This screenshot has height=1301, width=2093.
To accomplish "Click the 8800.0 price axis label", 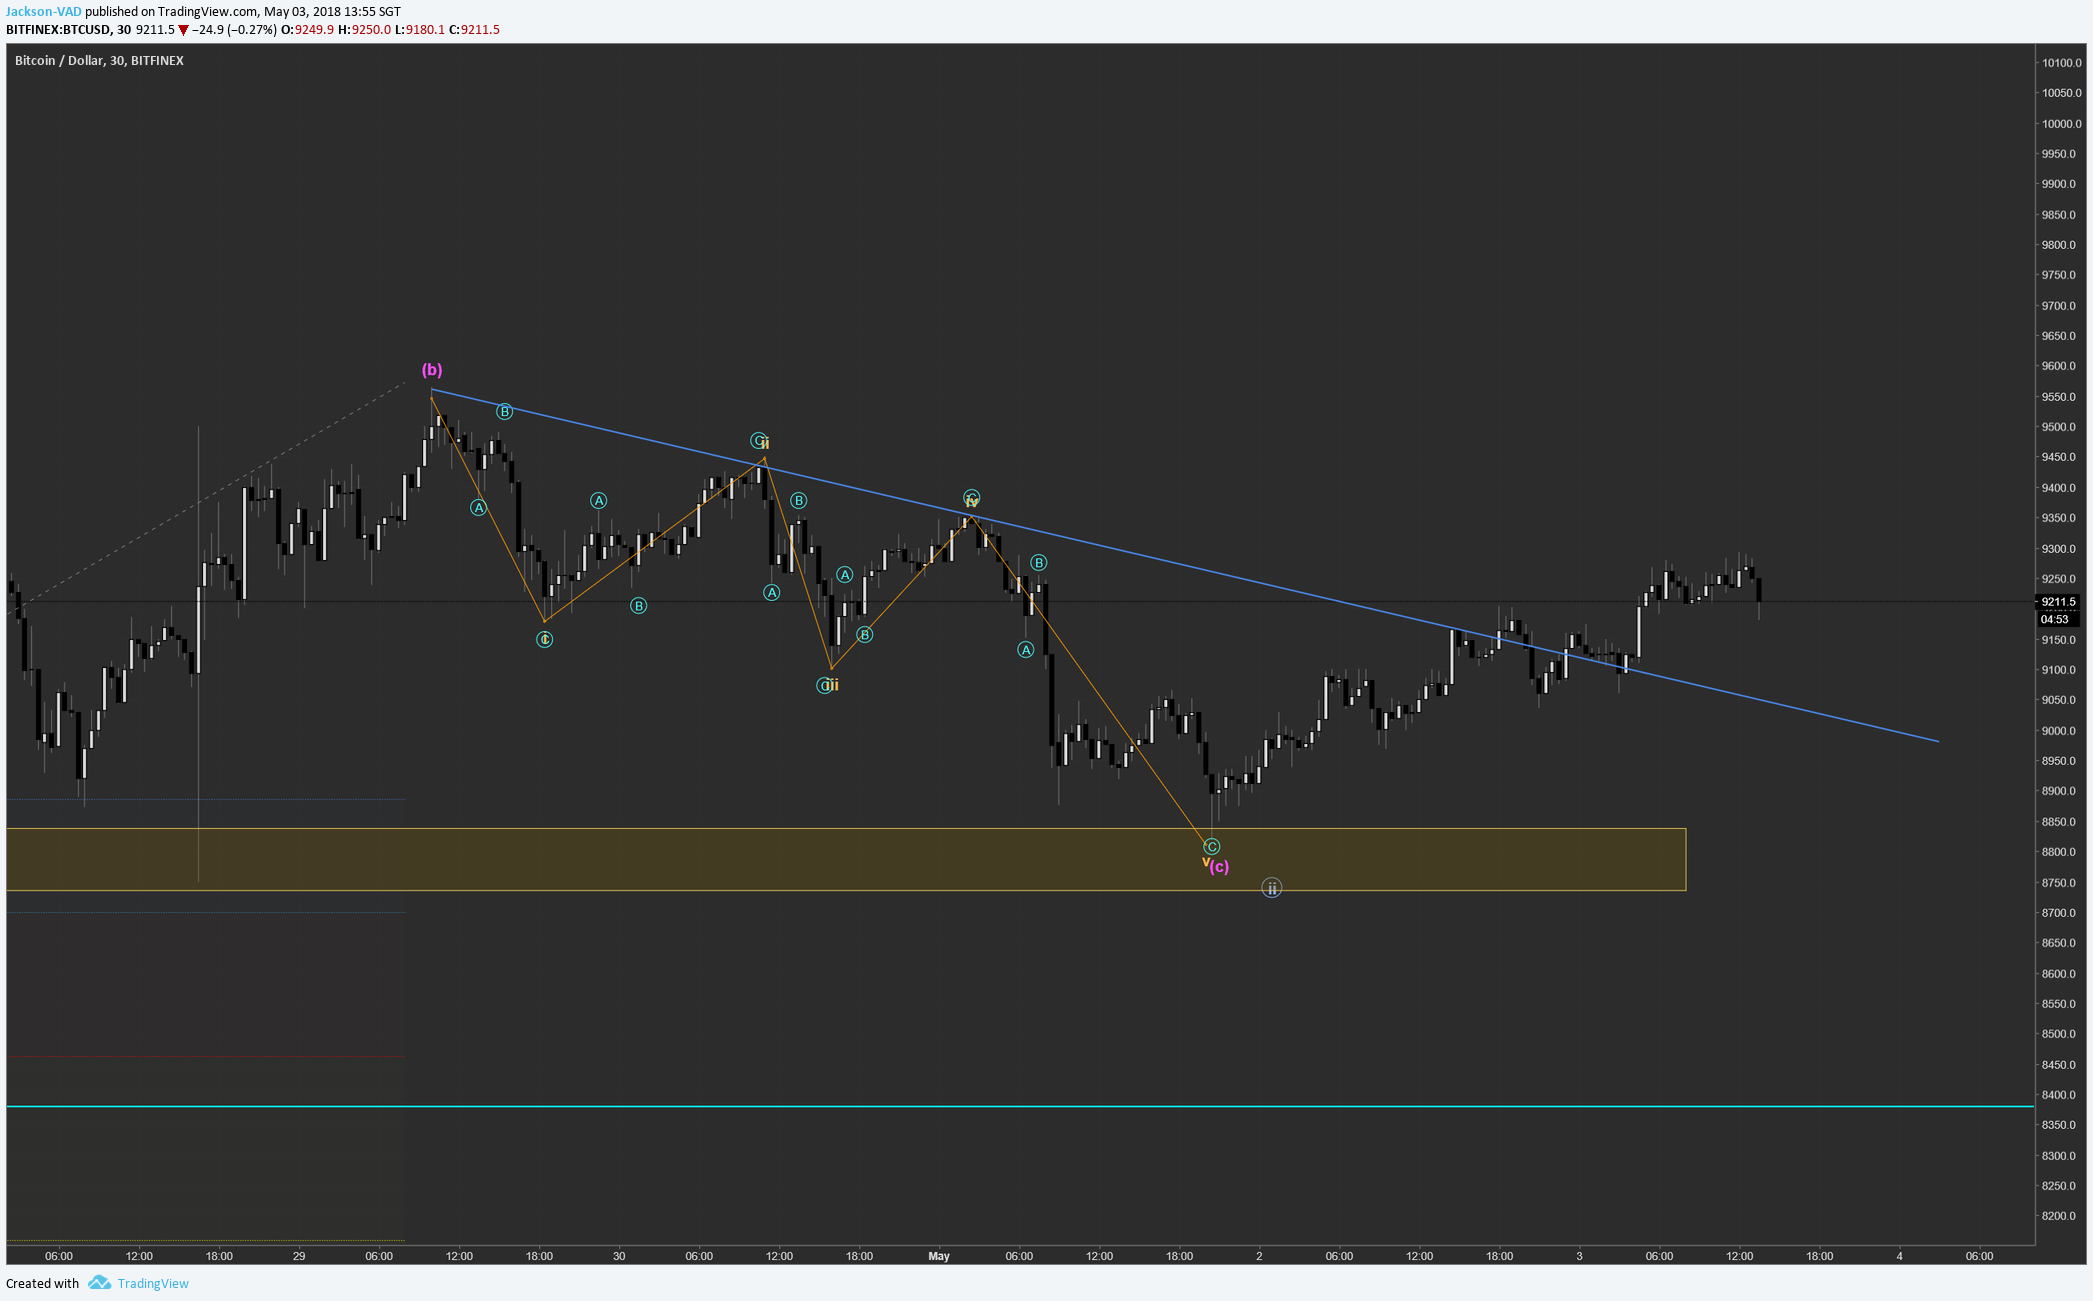I will pos(2061,852).
